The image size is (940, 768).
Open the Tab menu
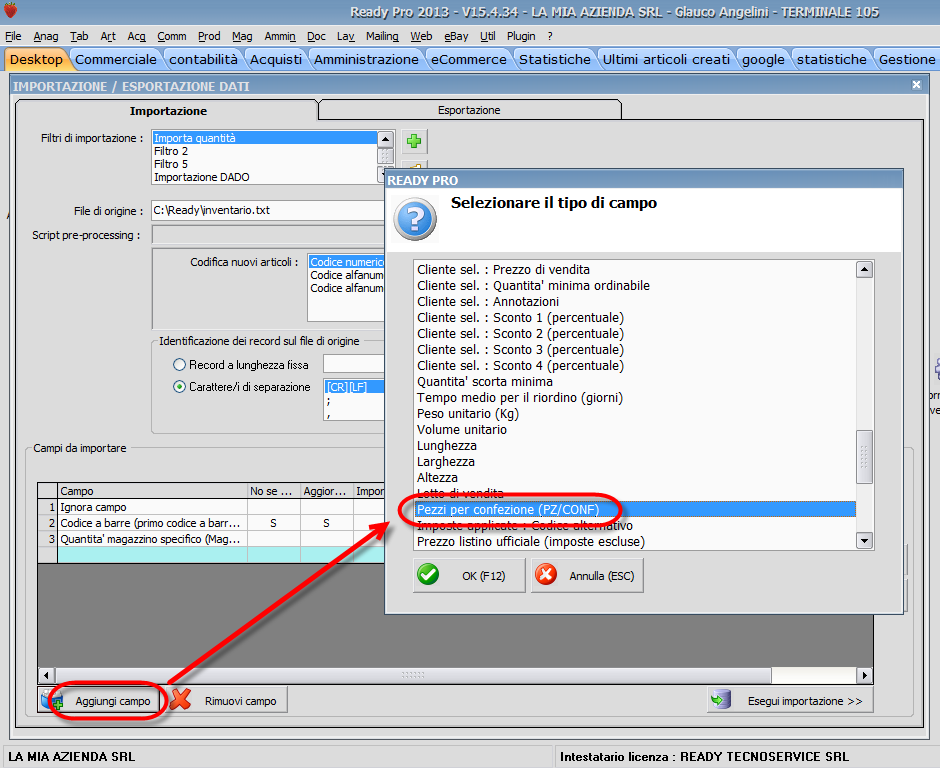(x=79, y=36)
